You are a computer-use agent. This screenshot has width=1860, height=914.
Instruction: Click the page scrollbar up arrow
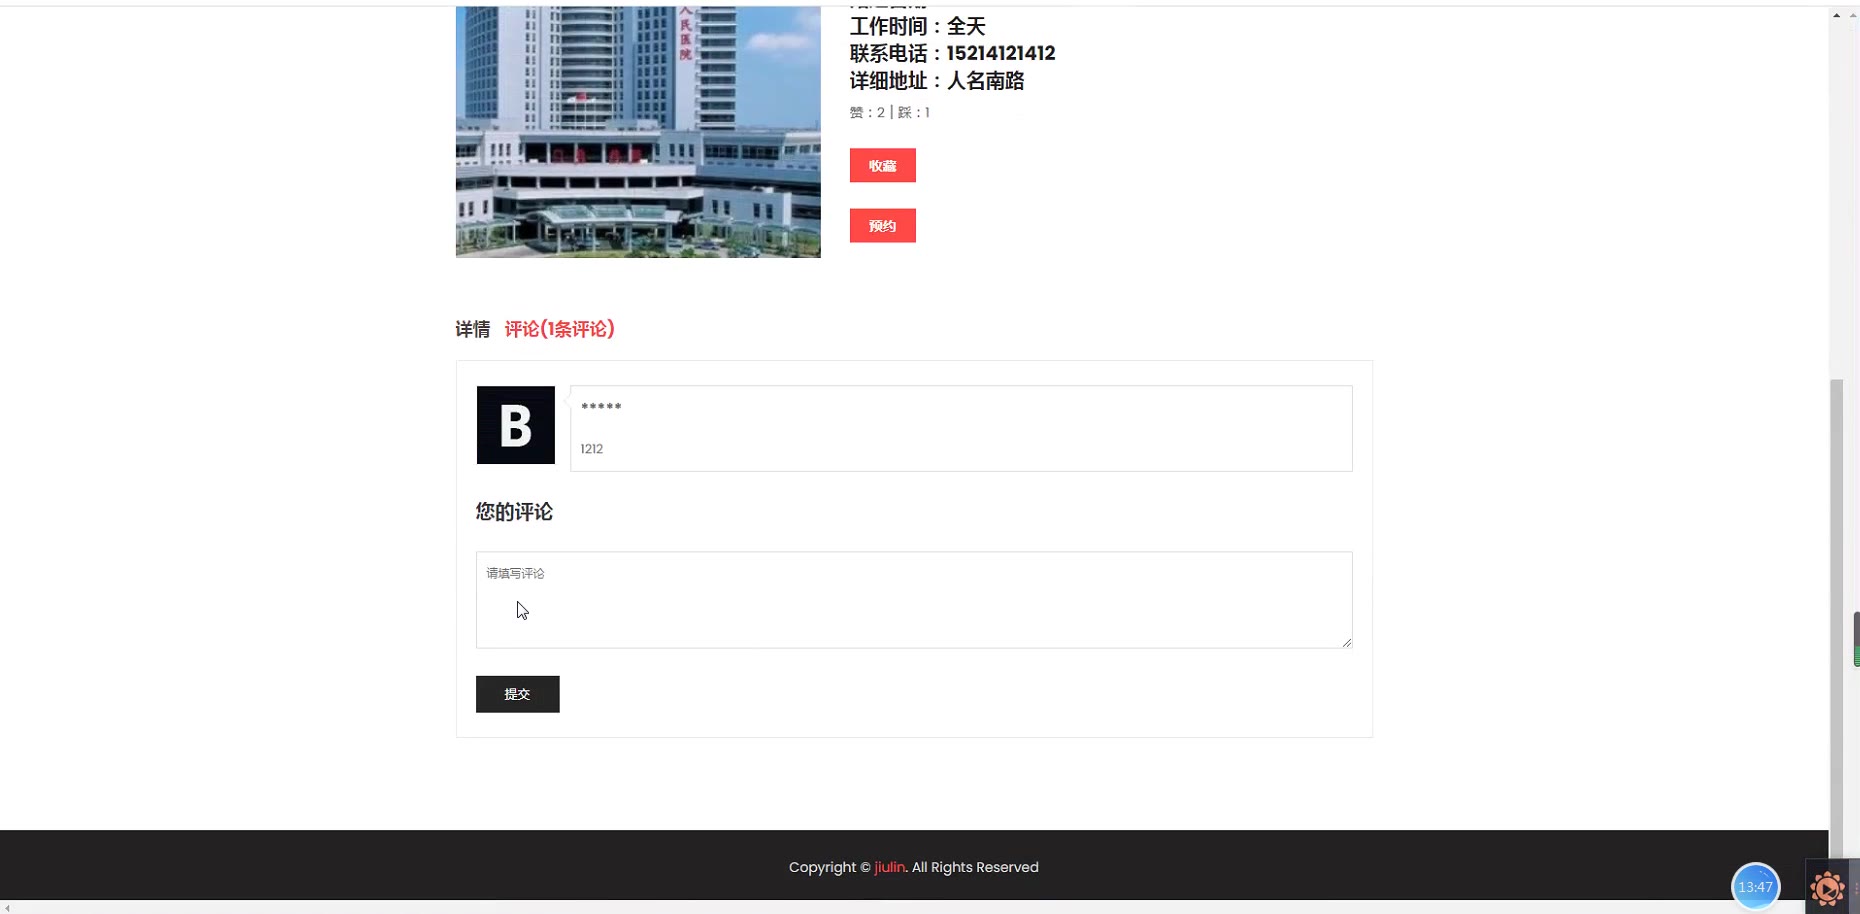(1836, 15)
